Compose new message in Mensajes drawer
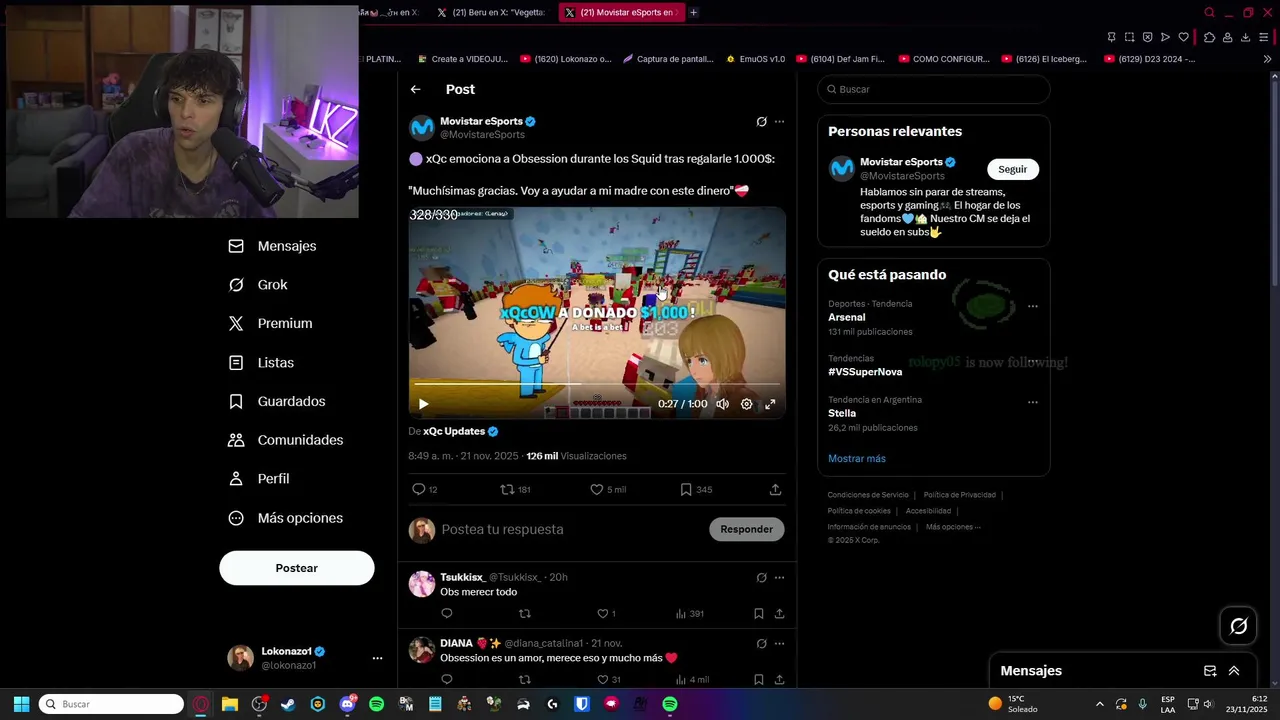The width and height of the screenshot is (1280, 720). (1210, 671)
